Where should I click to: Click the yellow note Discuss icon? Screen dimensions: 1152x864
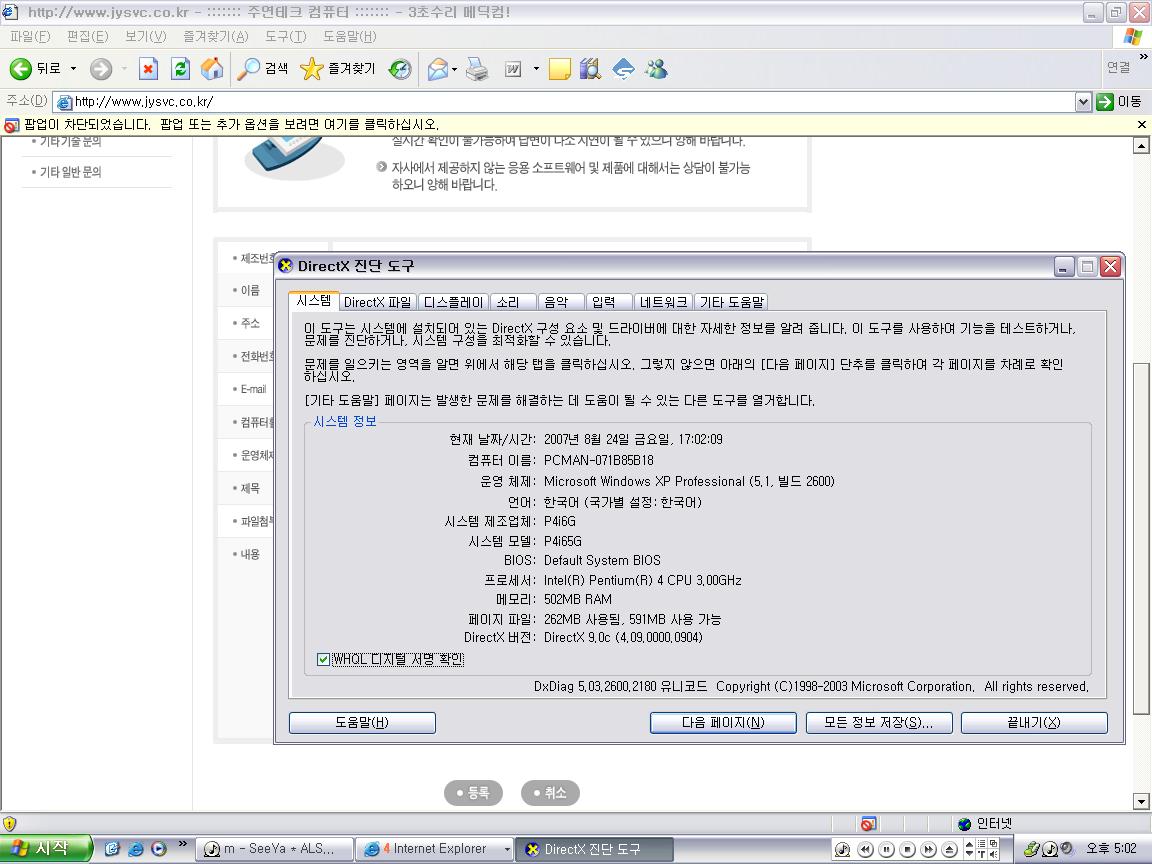coord(559,69)
